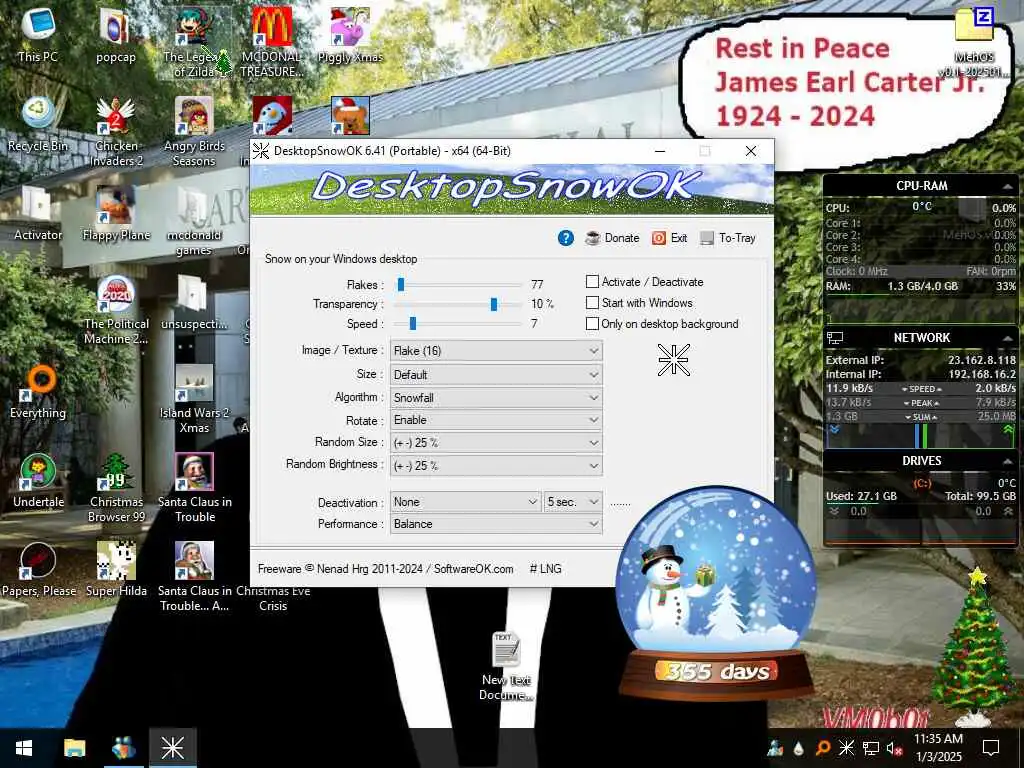Click the Everything search tray icon
The image size is (1024, 768).
(x=823, y=748)
